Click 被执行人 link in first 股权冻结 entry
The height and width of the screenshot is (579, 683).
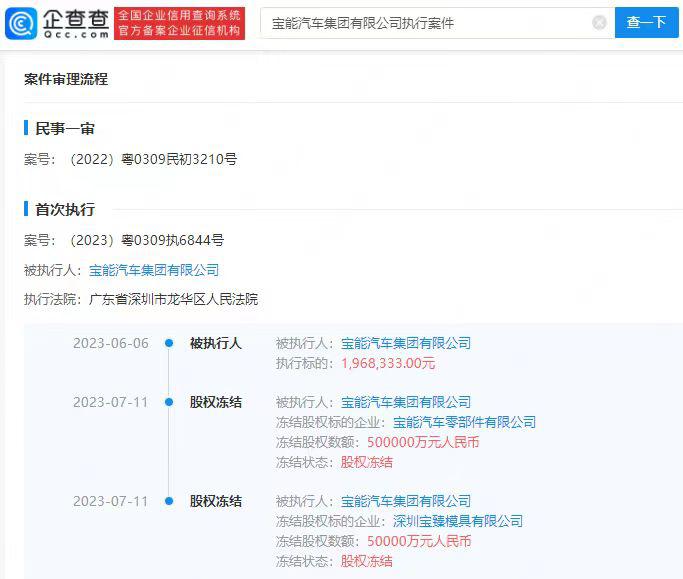[406, 402]
